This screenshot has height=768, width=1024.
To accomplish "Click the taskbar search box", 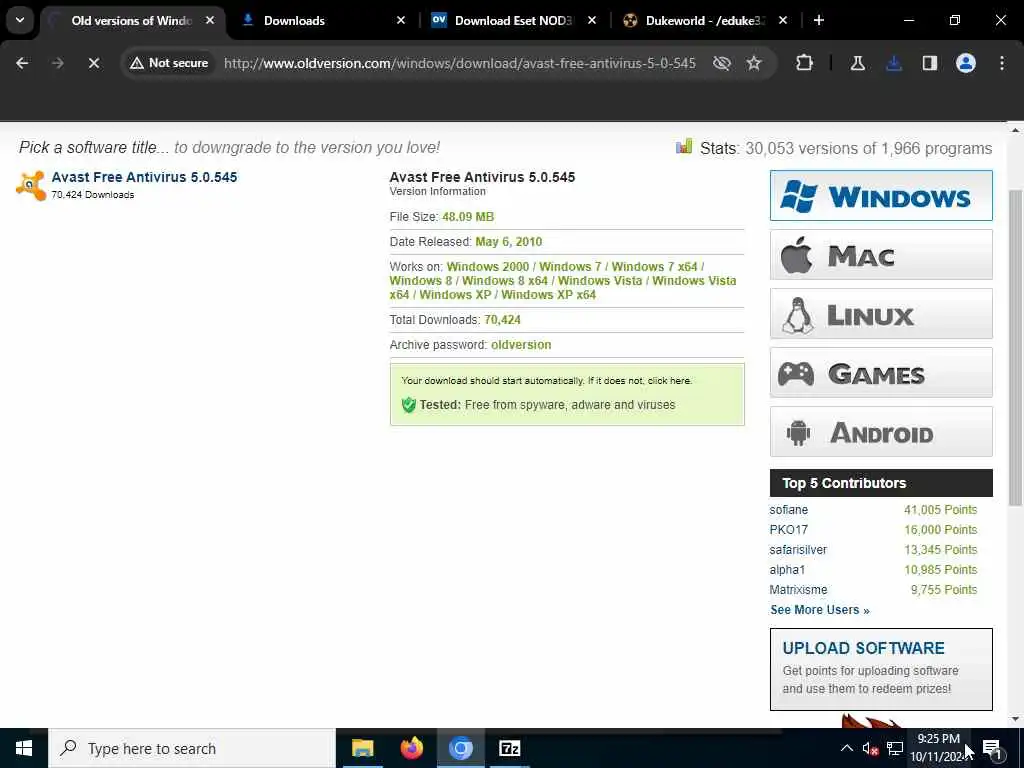I will (191, 748).
